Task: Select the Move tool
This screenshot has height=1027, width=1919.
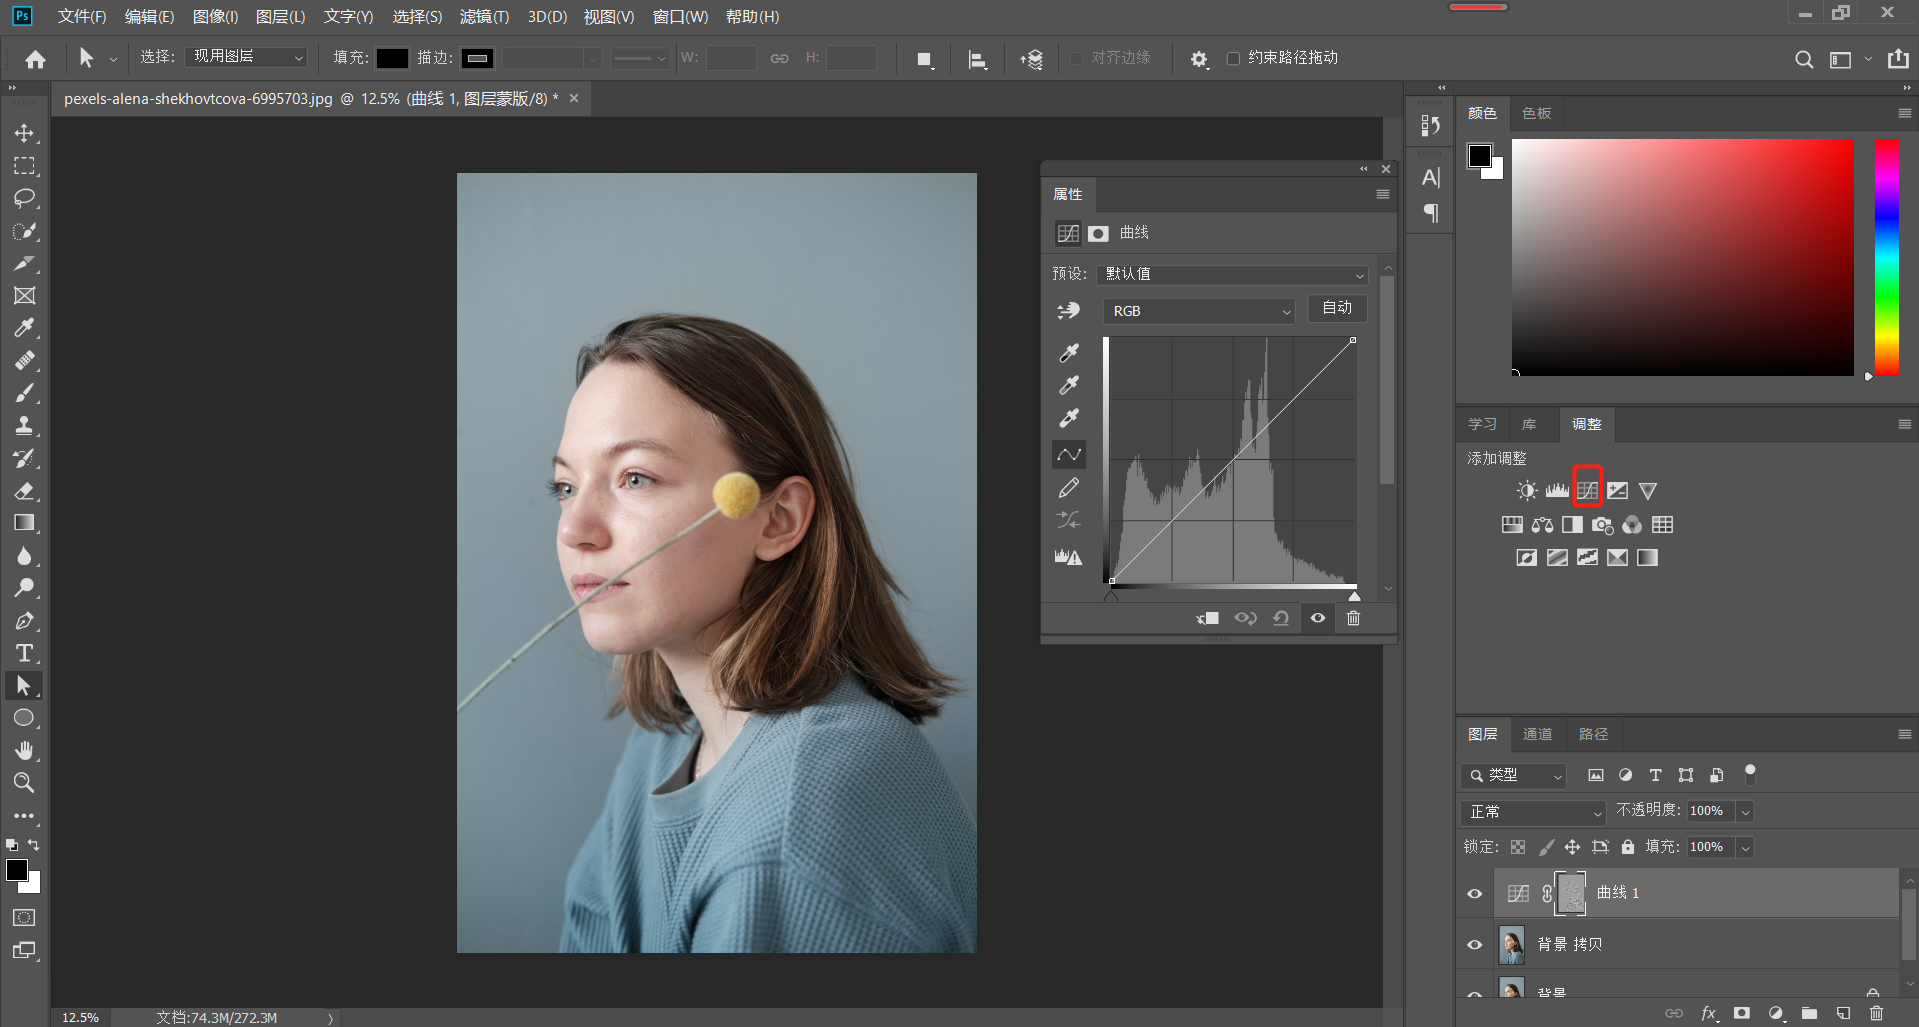Action: pos(24,133)
